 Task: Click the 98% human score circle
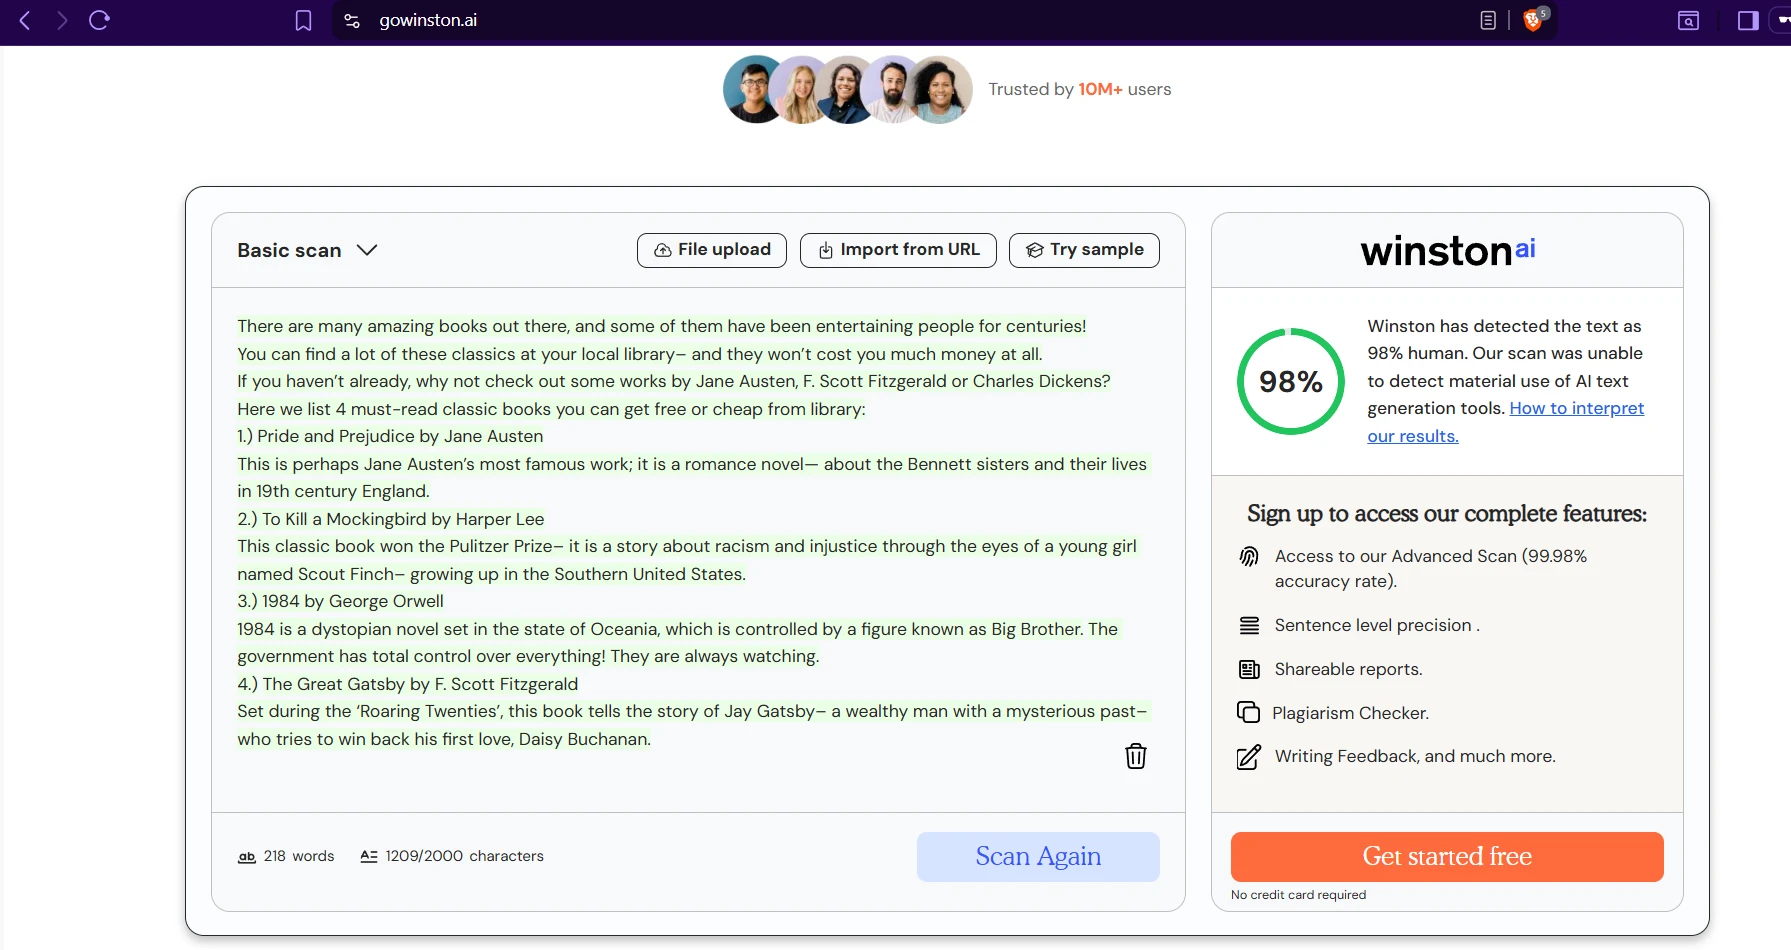pos(1290,381)
